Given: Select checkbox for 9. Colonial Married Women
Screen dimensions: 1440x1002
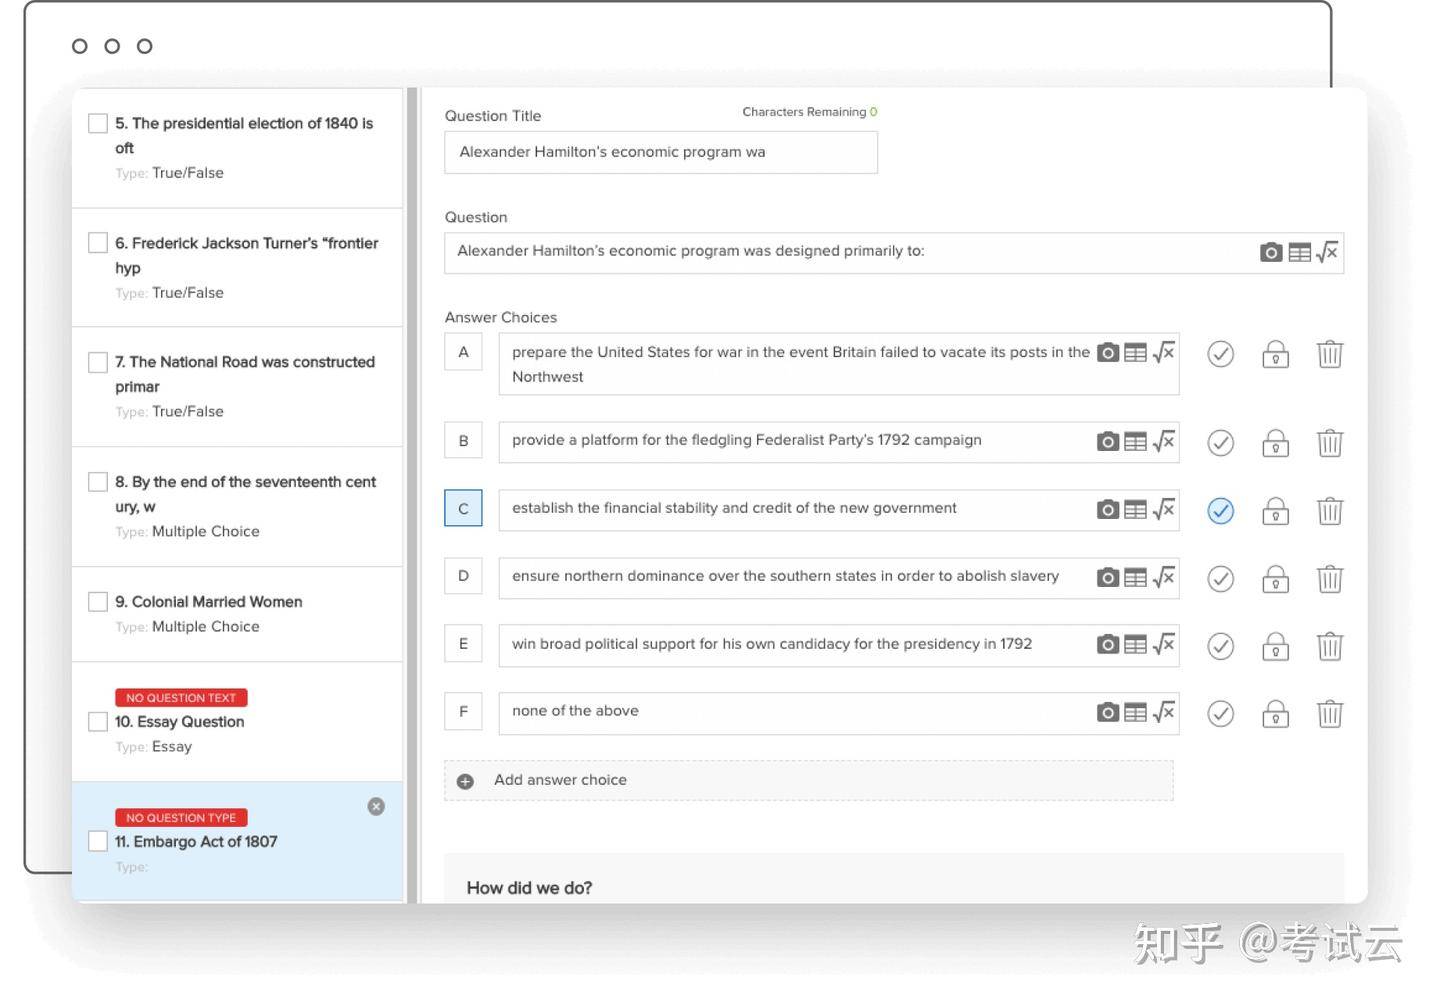Looking at the screenshot, I should [98, 601].
